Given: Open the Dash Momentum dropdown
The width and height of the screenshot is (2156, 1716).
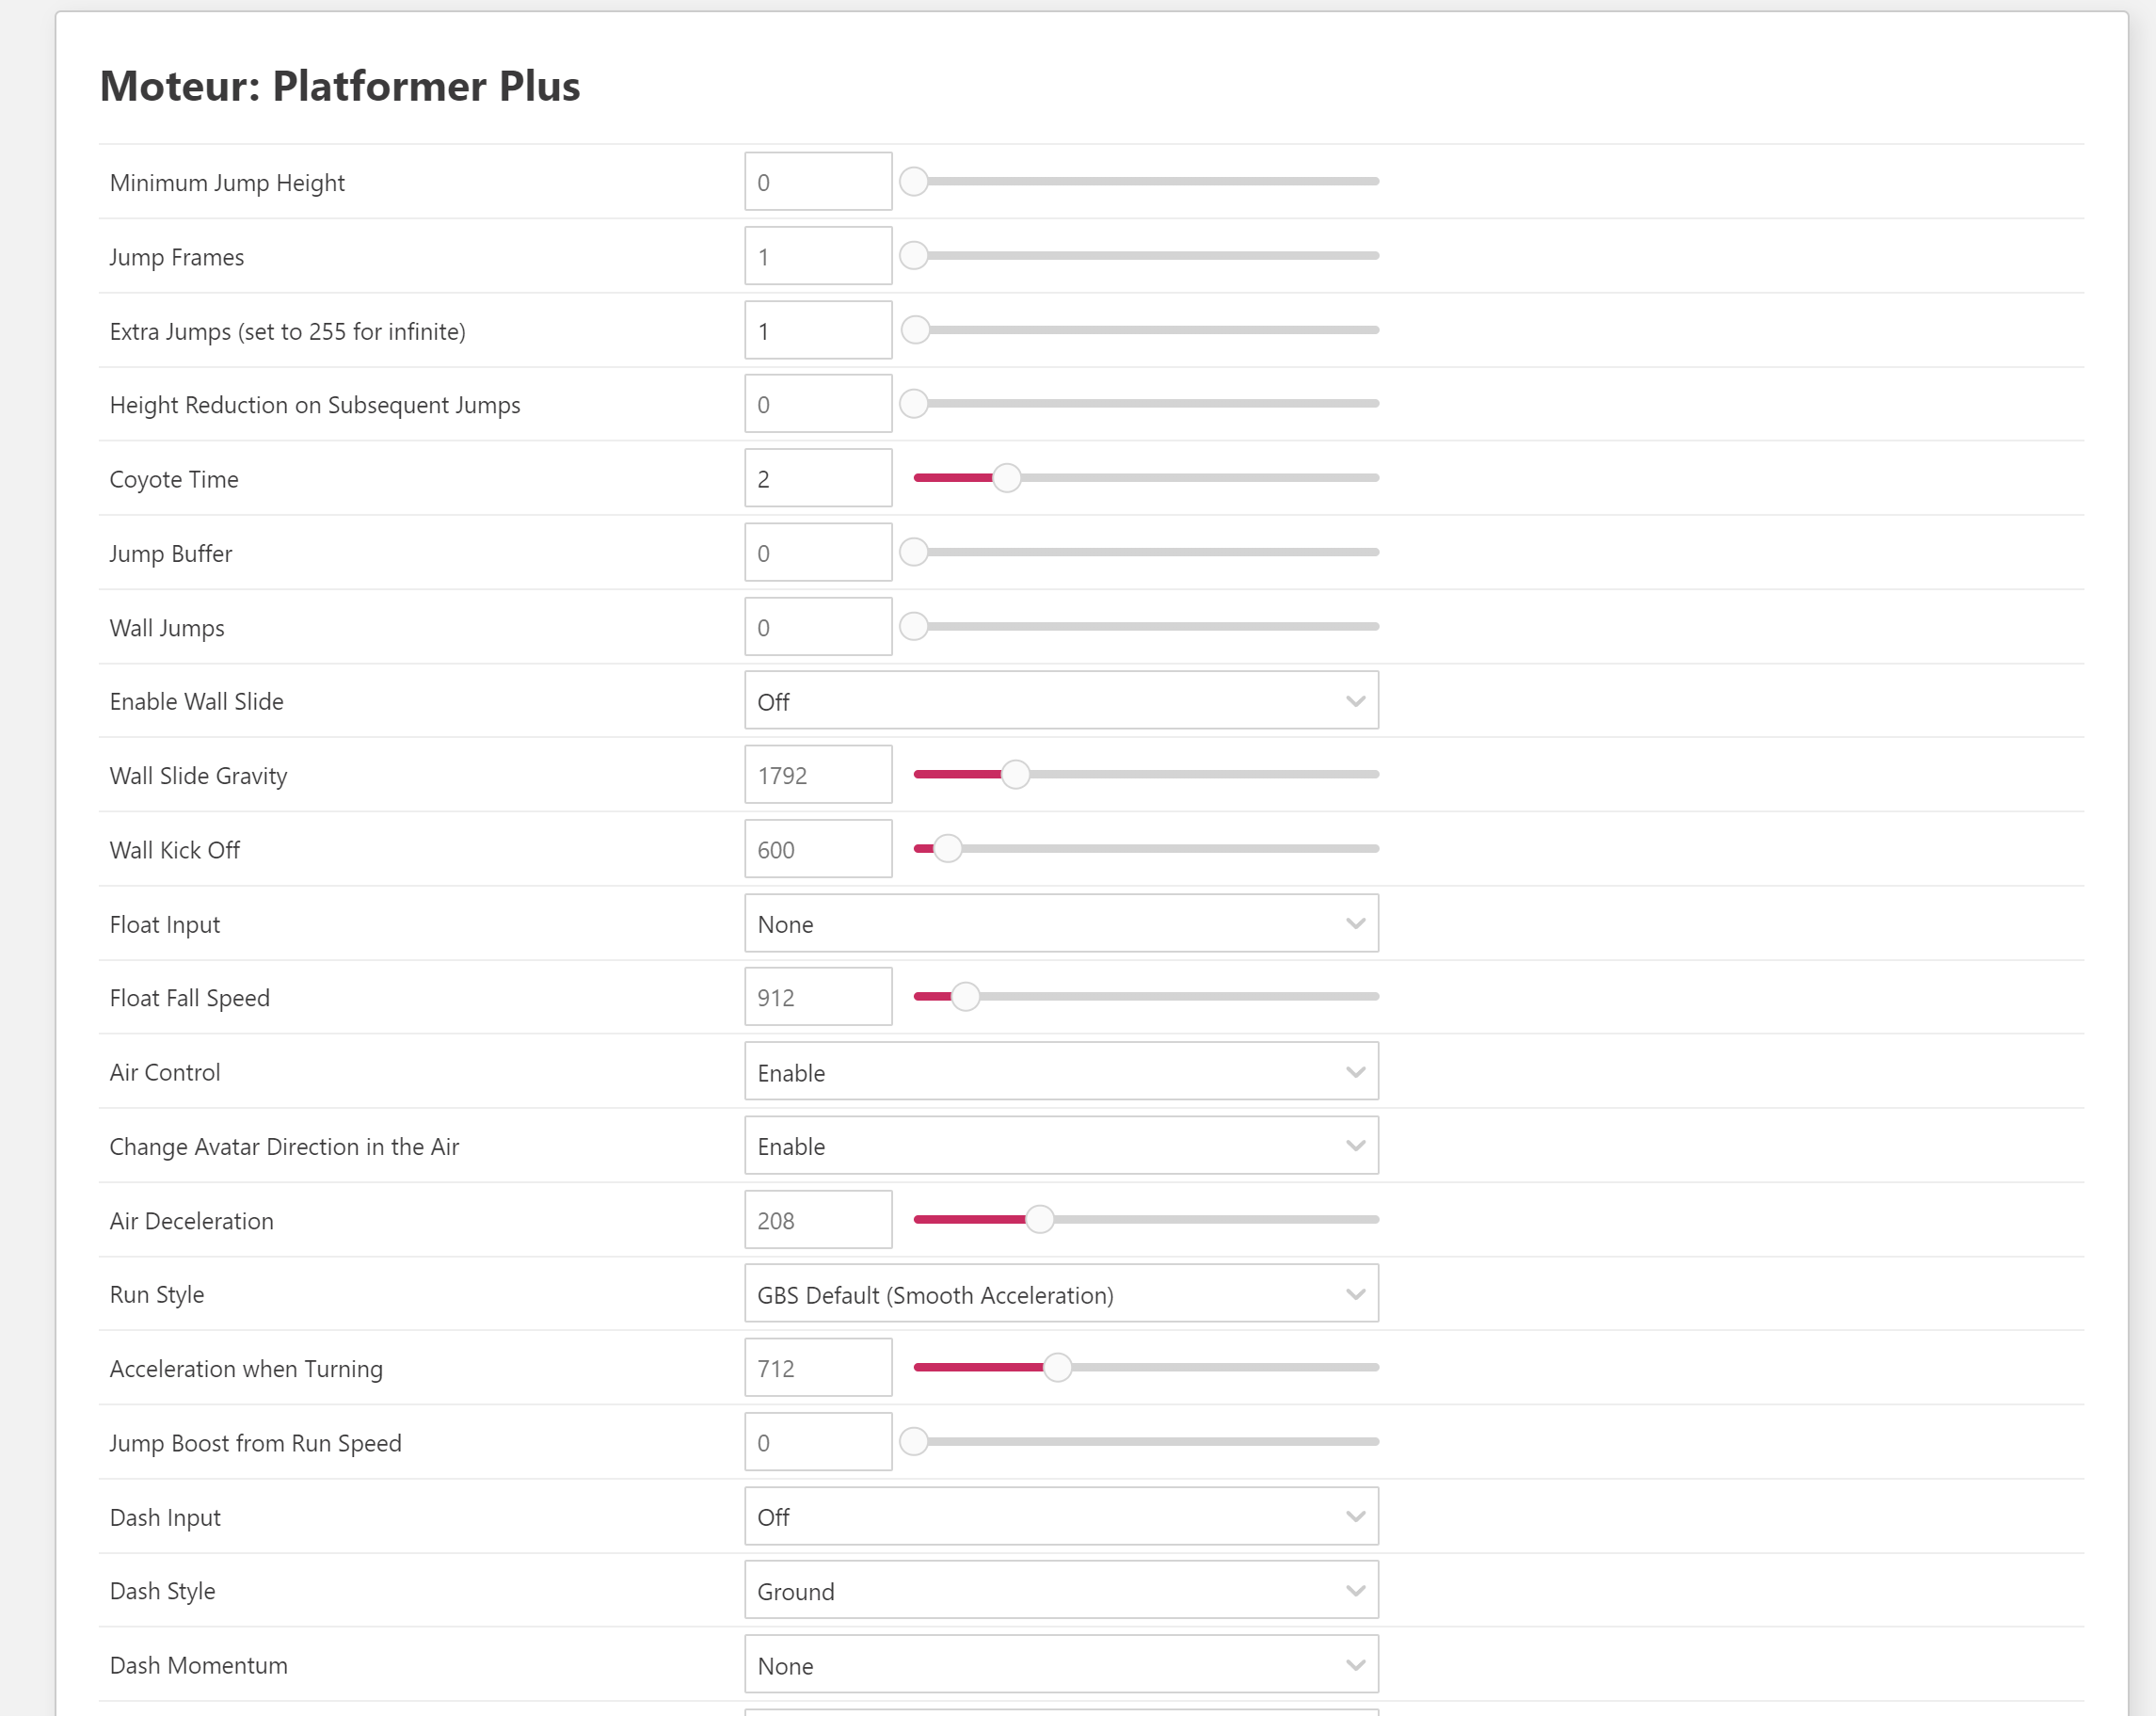Looking at the screenshot, I should tap(1061, 1665).
